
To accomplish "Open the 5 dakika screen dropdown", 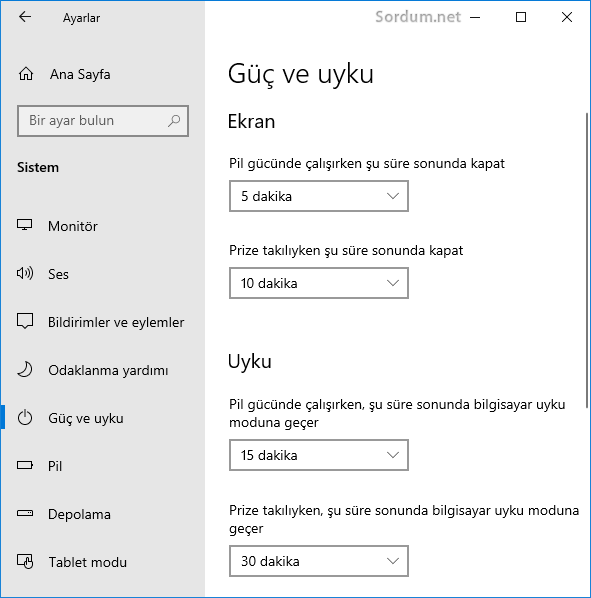I will tap(319, 196).
